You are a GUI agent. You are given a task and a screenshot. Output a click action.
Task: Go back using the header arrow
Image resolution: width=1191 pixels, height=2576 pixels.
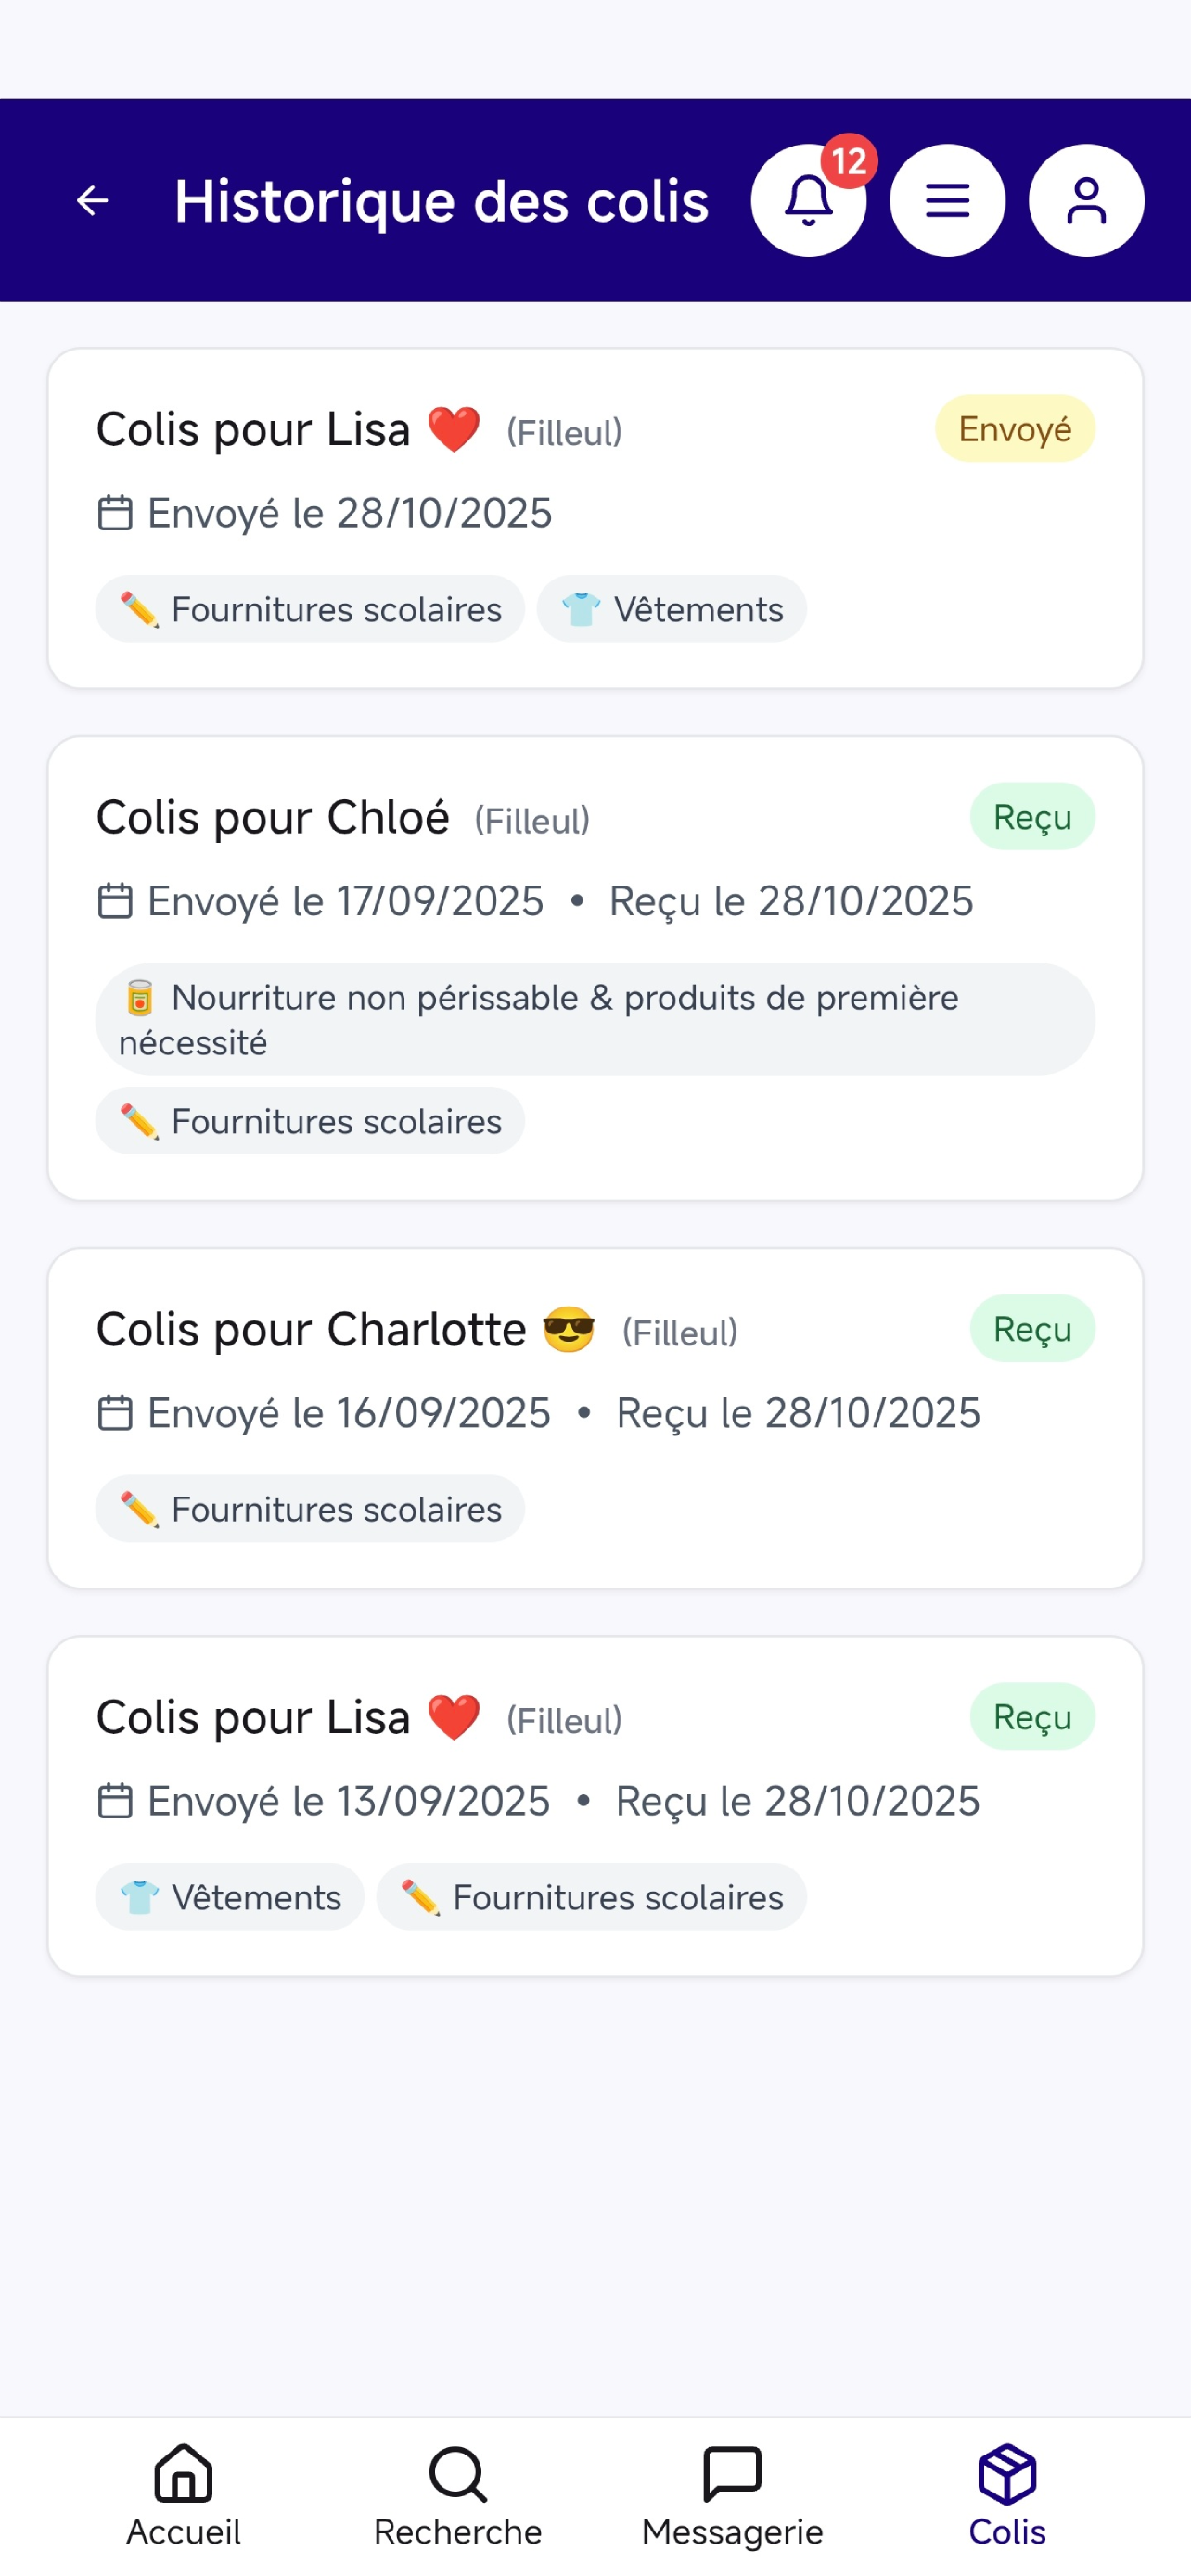point(93,200)
